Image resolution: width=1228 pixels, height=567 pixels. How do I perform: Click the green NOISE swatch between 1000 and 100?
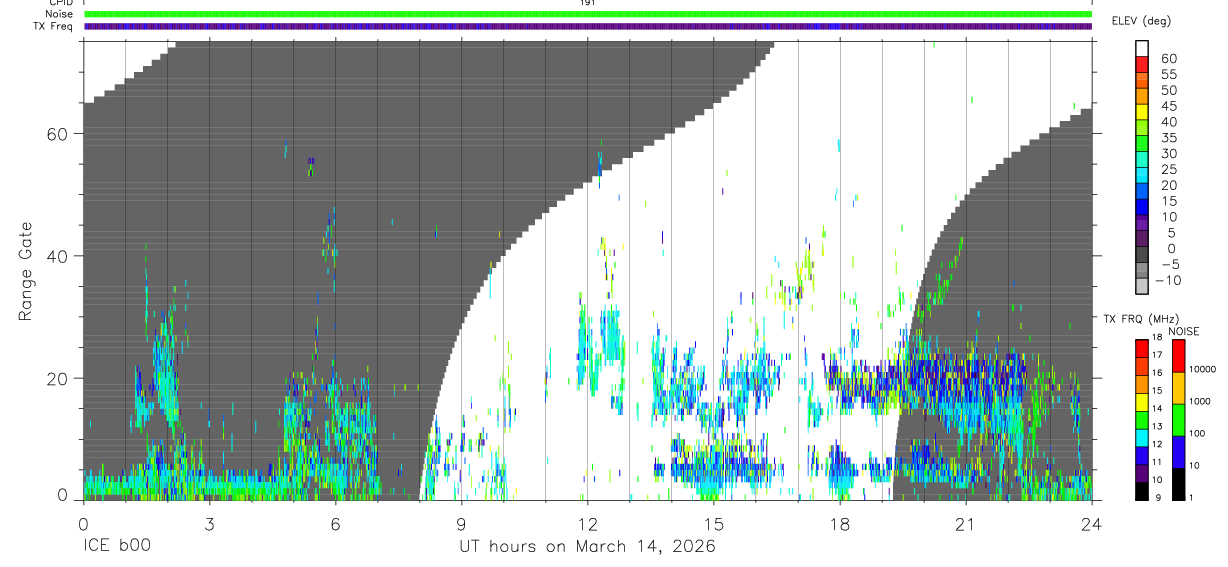(1179, 420)
